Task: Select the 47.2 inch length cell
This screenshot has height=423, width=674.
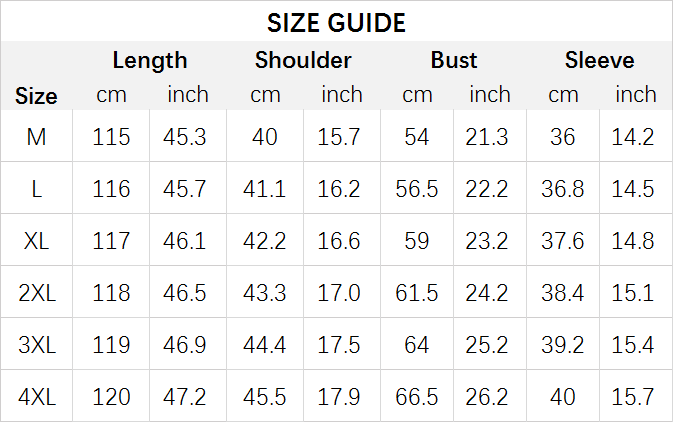Action: click(x=184, y=397)
